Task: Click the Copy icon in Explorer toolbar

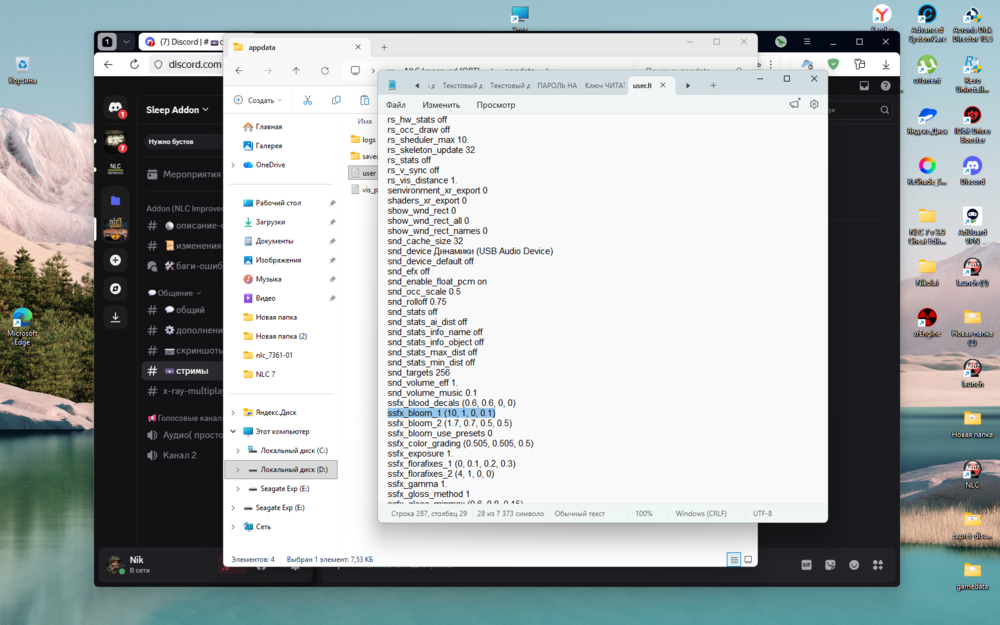Action: click(x=336, y=100)
